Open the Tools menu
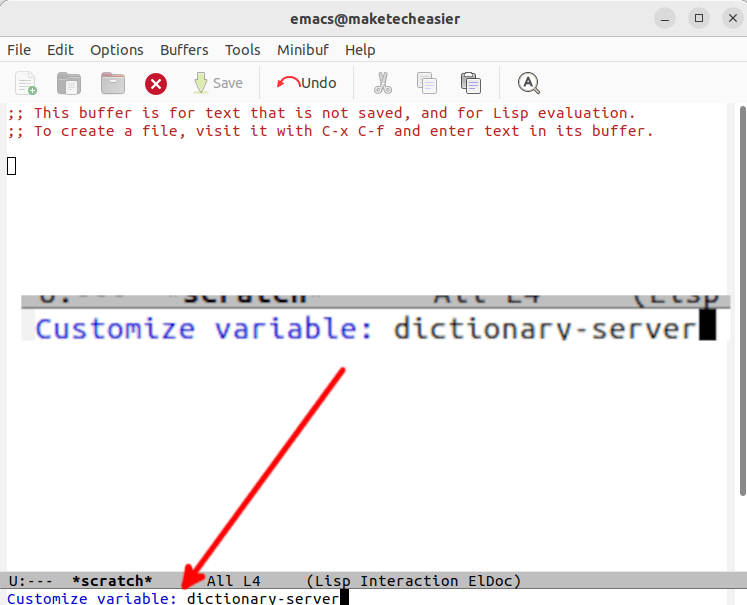 242,50
